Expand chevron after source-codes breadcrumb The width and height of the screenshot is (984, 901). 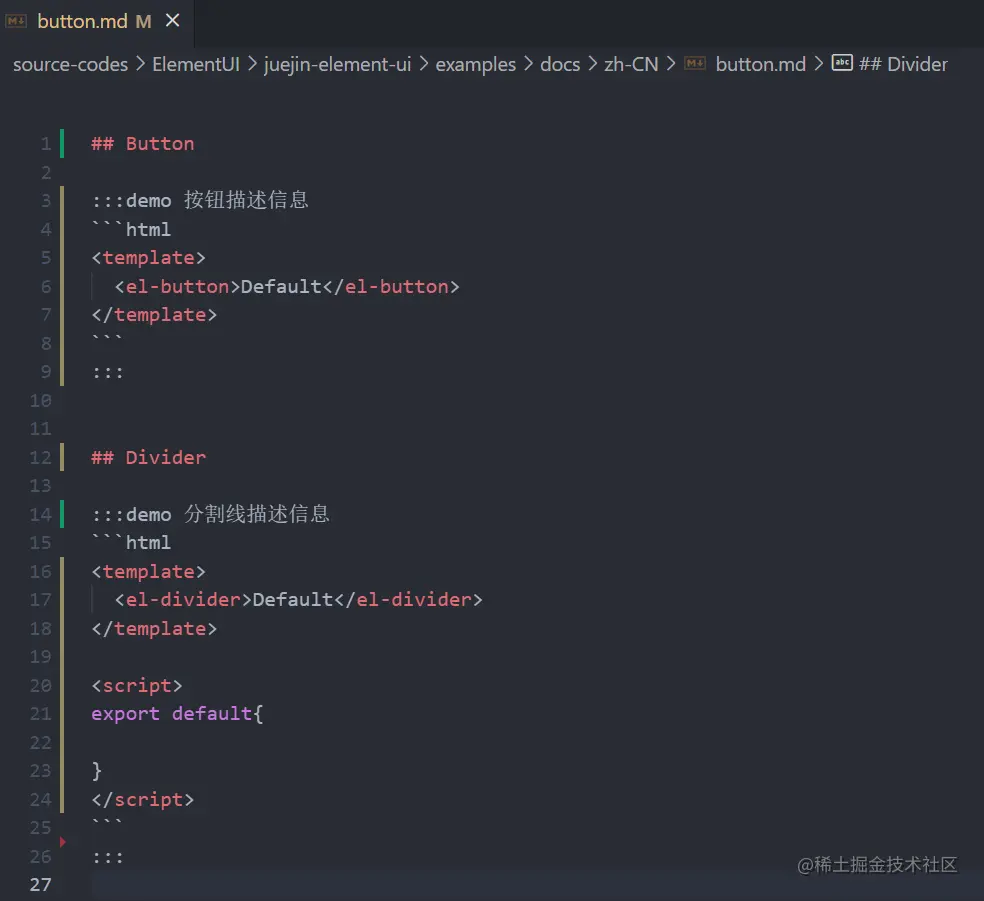tap(140, 64)
